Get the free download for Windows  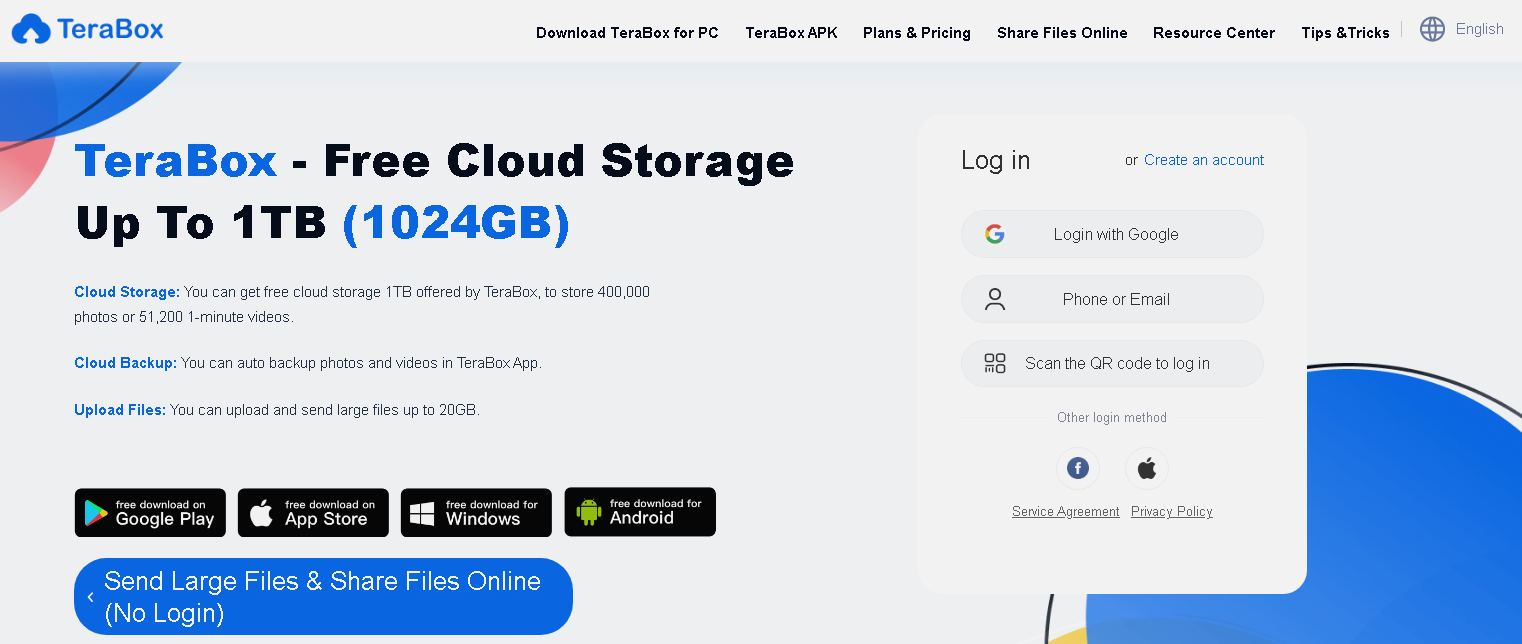[476, 512]
